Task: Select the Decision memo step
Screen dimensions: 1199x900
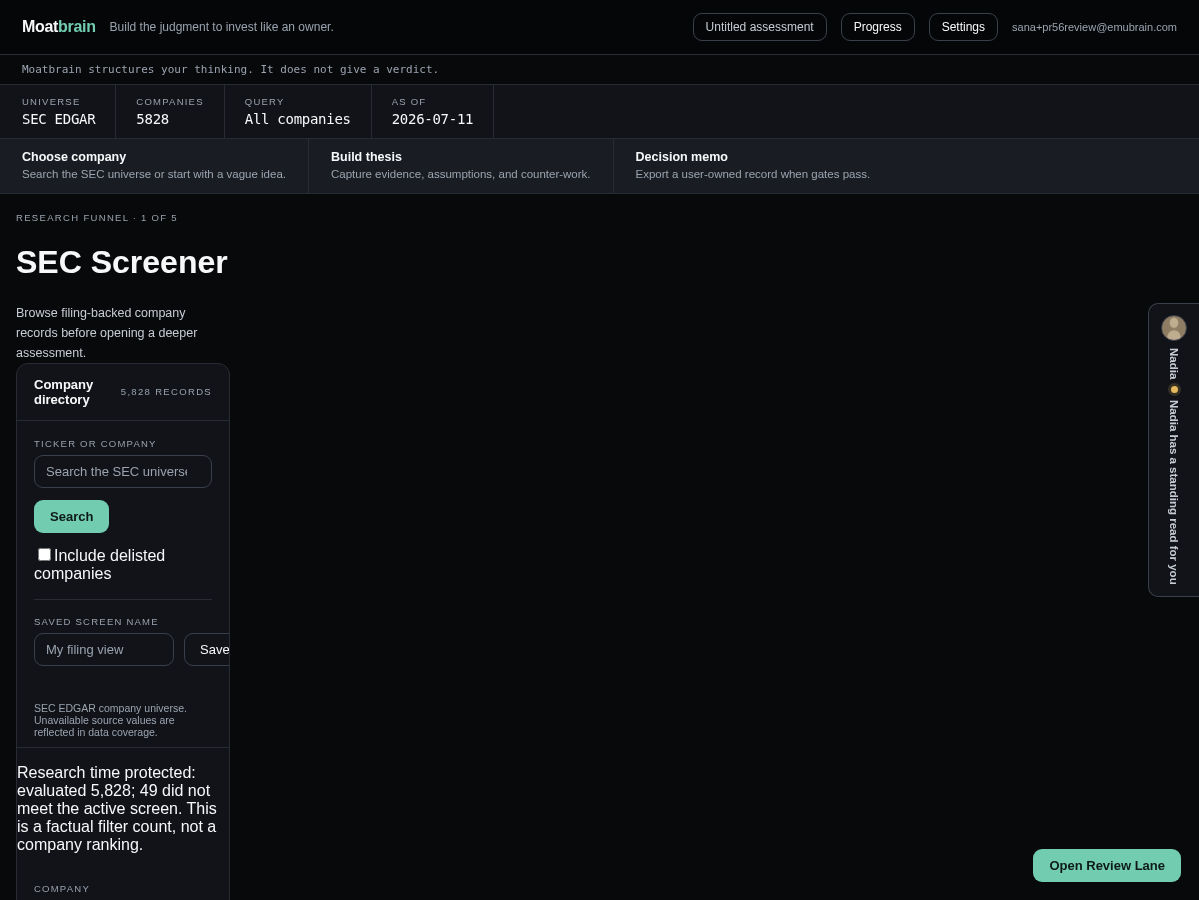Action: pos(752,165)
